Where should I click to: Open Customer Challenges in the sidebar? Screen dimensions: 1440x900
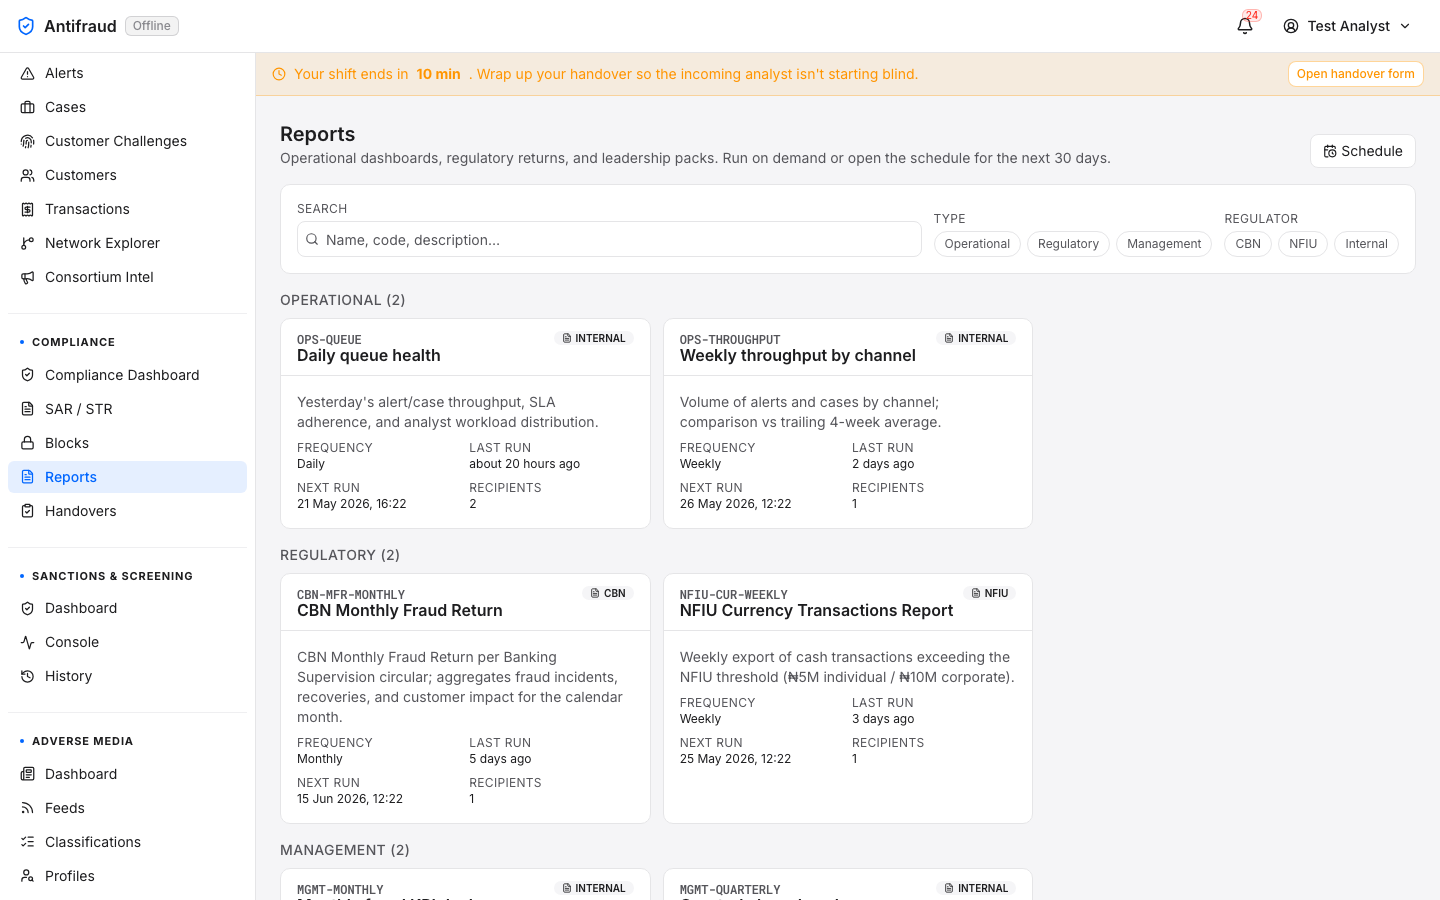pos(127,141)
